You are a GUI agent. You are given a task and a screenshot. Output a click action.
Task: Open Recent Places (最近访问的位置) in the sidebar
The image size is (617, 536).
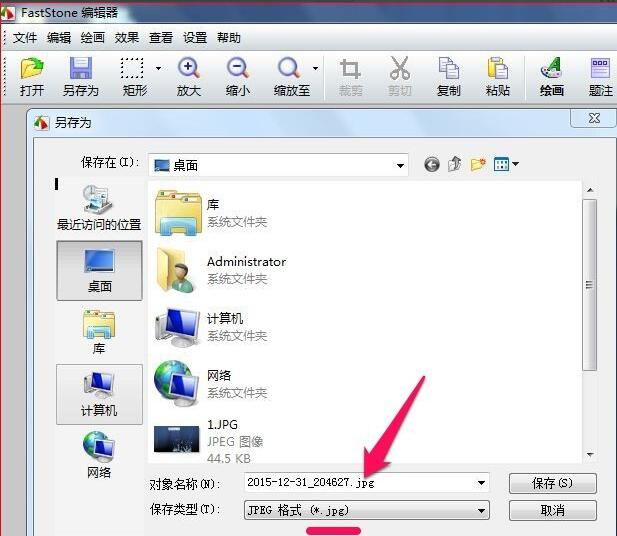click(x=99, y=208)
